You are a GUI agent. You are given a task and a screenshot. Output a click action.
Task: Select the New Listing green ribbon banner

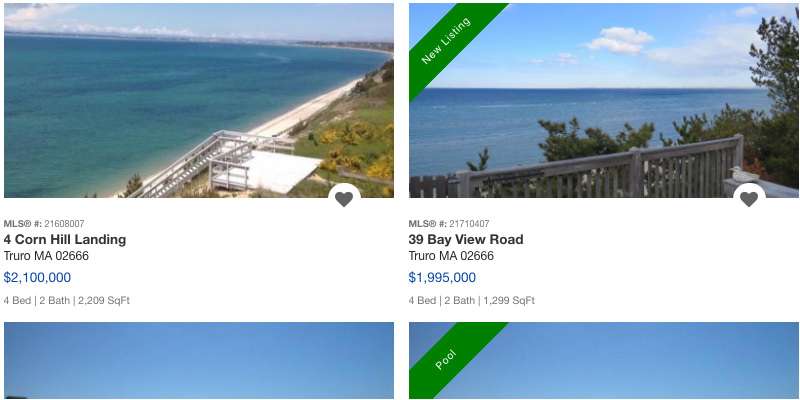pos(446,41)
